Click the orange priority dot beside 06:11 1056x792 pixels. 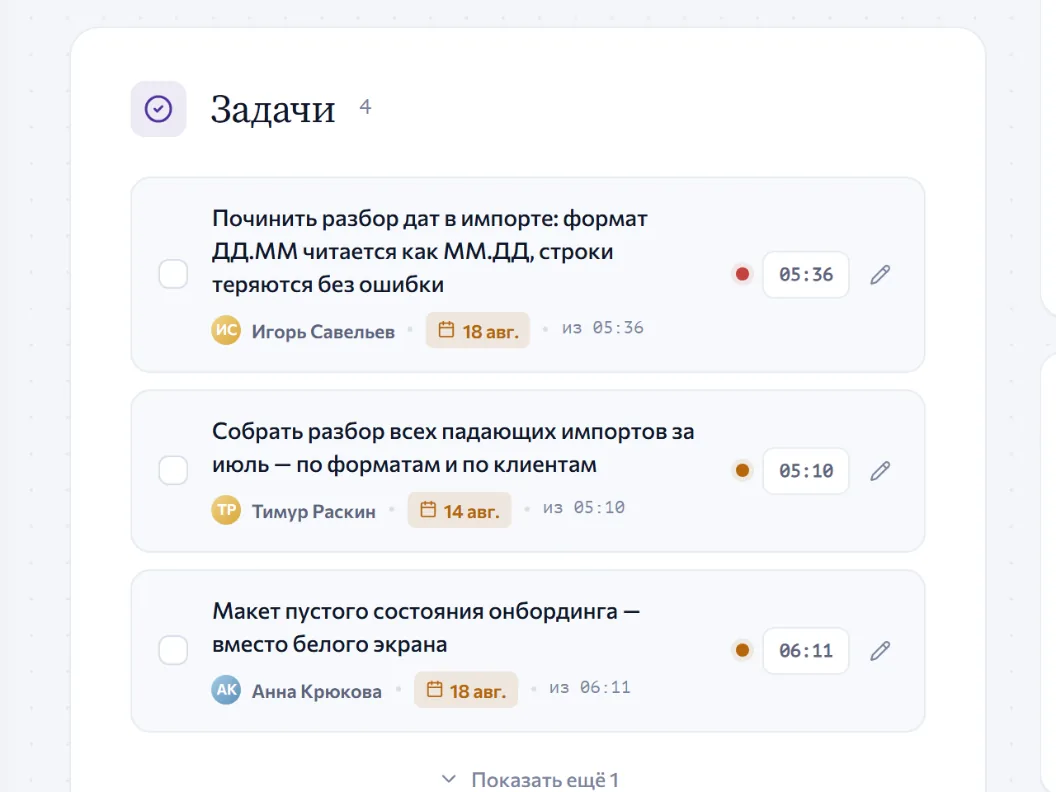coord(742,650)
